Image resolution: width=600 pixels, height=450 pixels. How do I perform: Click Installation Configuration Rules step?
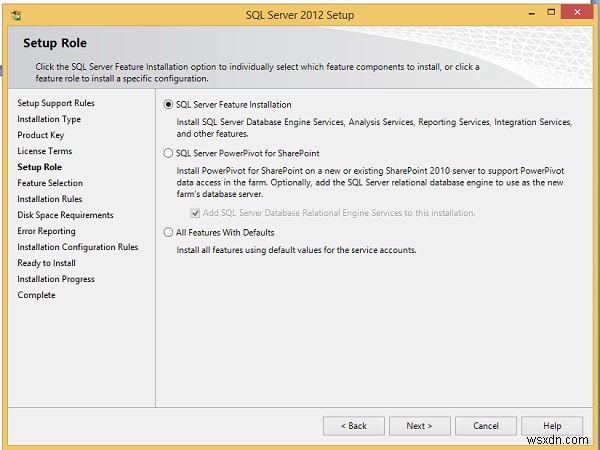coord(78,247)
